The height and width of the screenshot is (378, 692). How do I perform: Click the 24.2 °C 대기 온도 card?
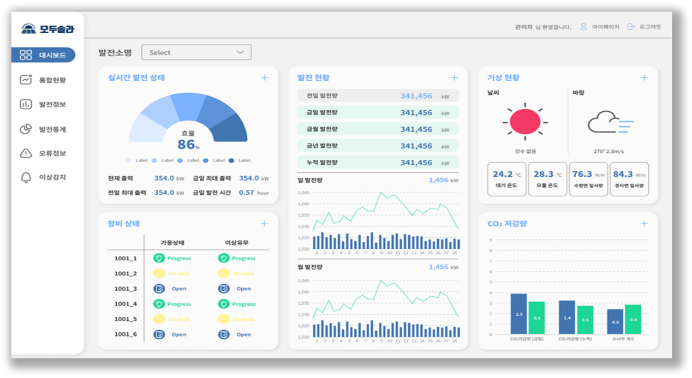coord(507,179)
